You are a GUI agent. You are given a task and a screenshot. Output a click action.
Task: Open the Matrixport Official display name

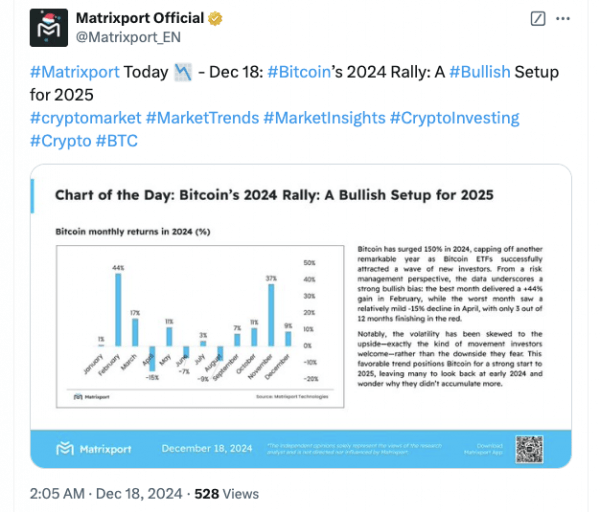click(139, 19)
